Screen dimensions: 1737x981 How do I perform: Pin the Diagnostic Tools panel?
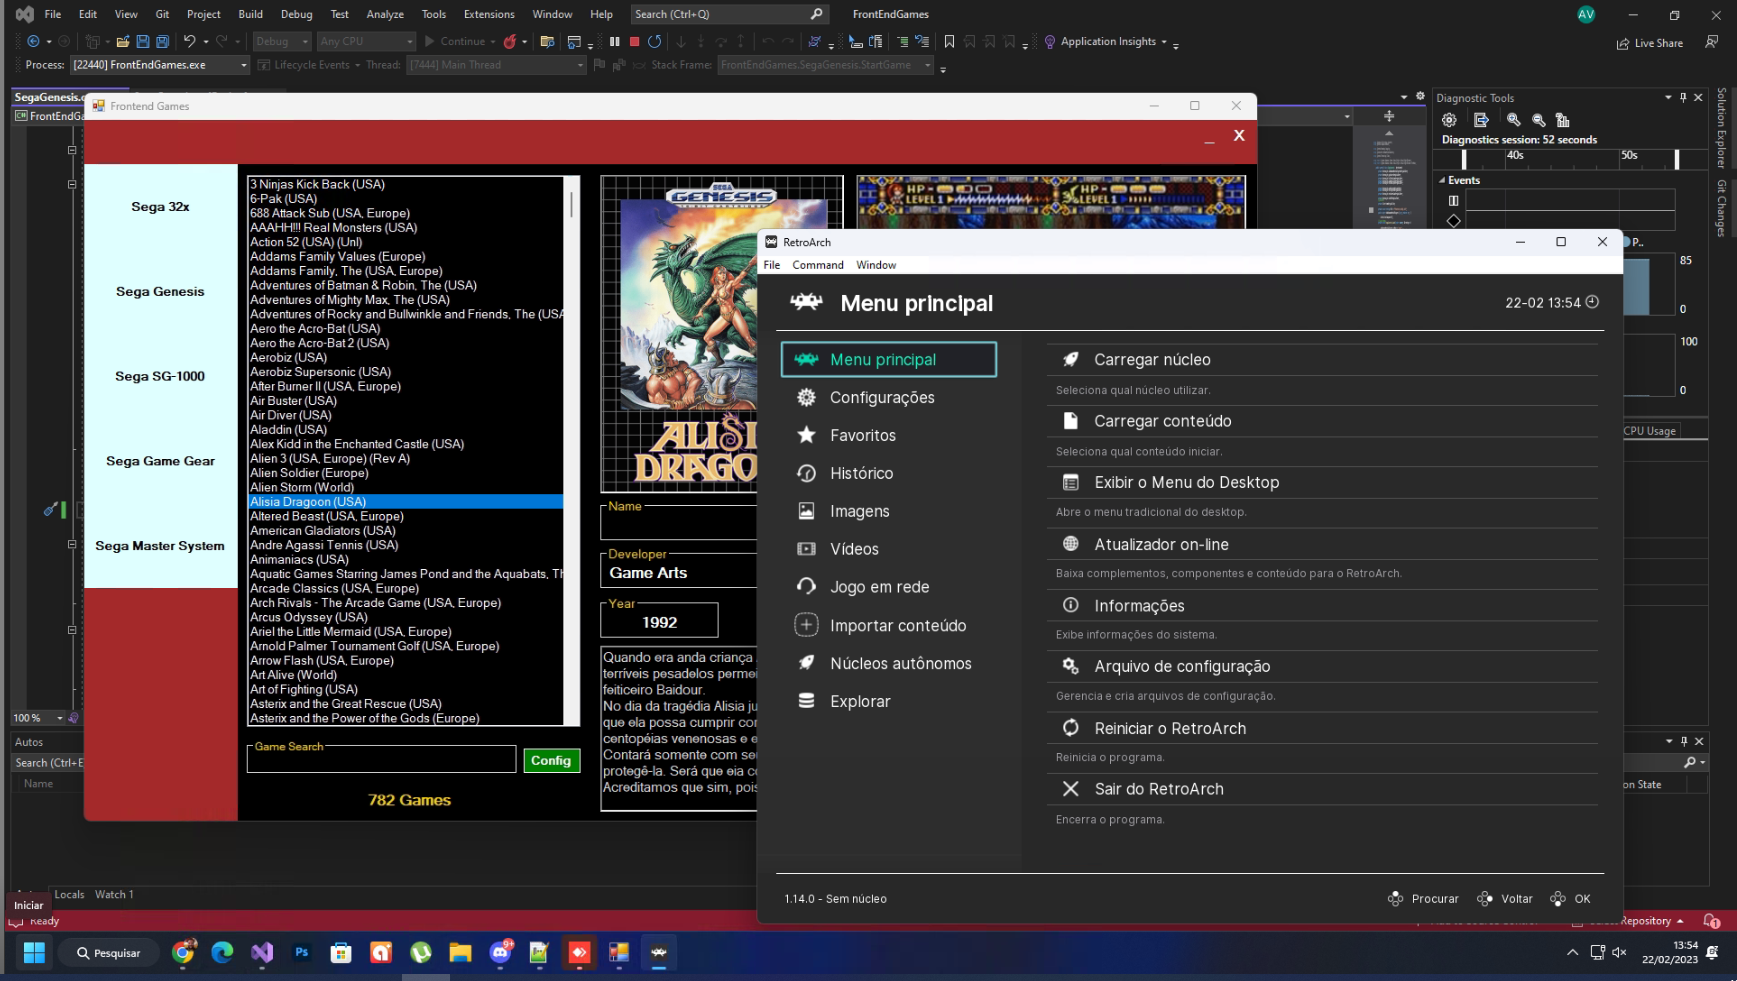(1683, 98)
